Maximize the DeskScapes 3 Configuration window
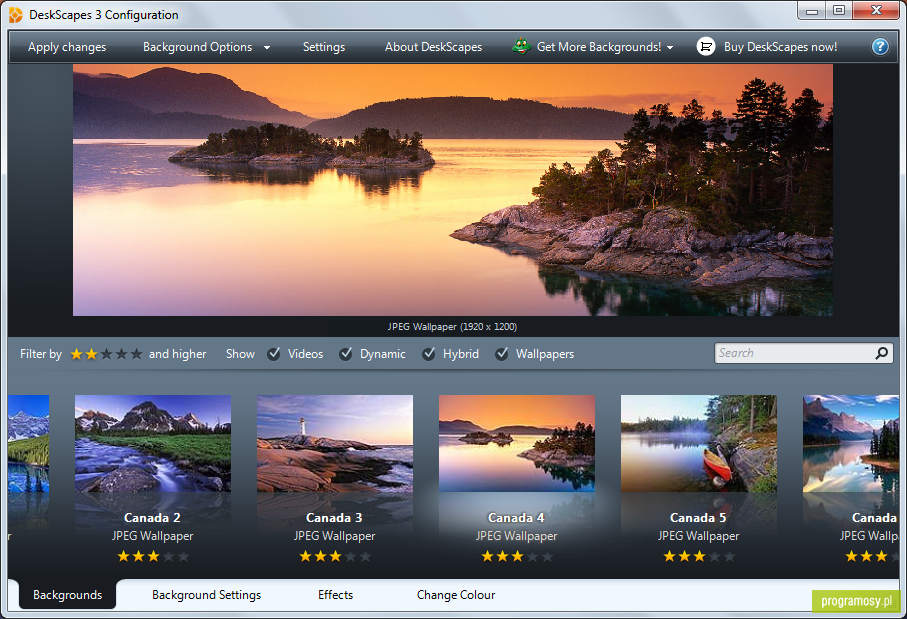 coord(839,10)
